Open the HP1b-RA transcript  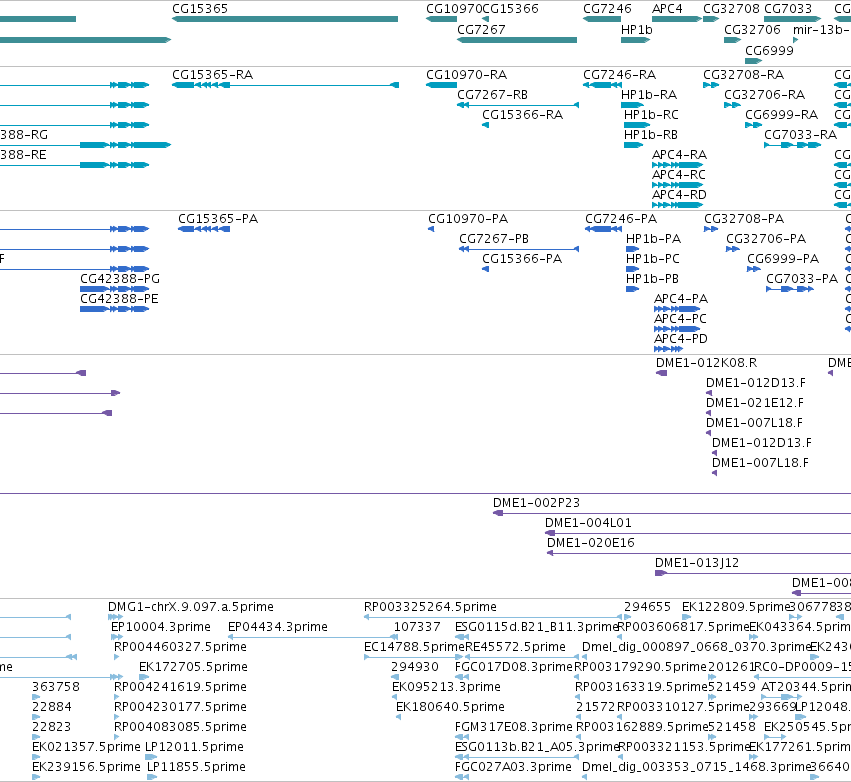click(632, 105)
